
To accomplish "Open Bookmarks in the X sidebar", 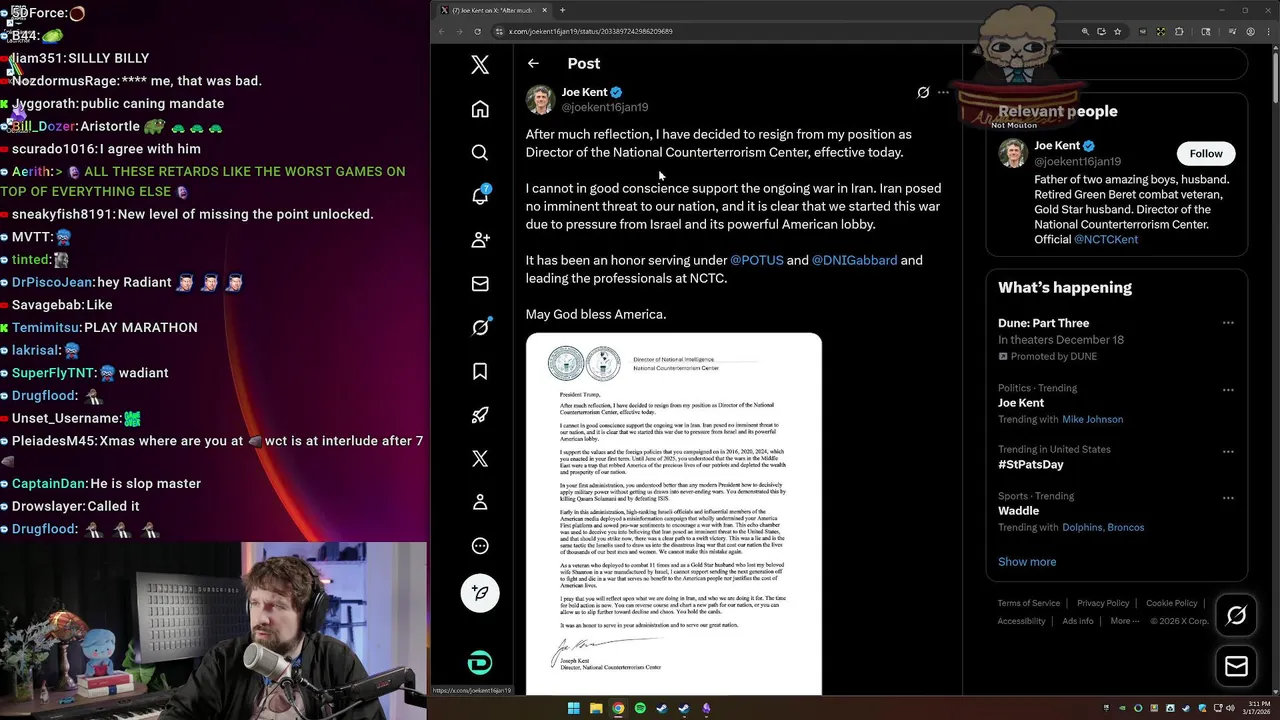I will click(480, 371).
